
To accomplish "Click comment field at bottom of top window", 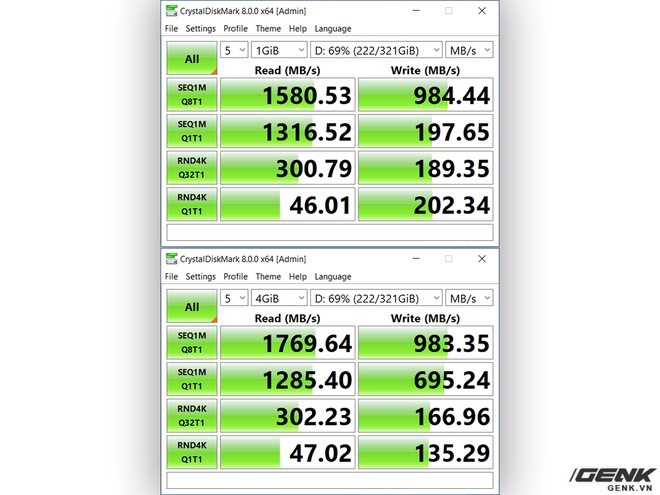I will [330, 232].
